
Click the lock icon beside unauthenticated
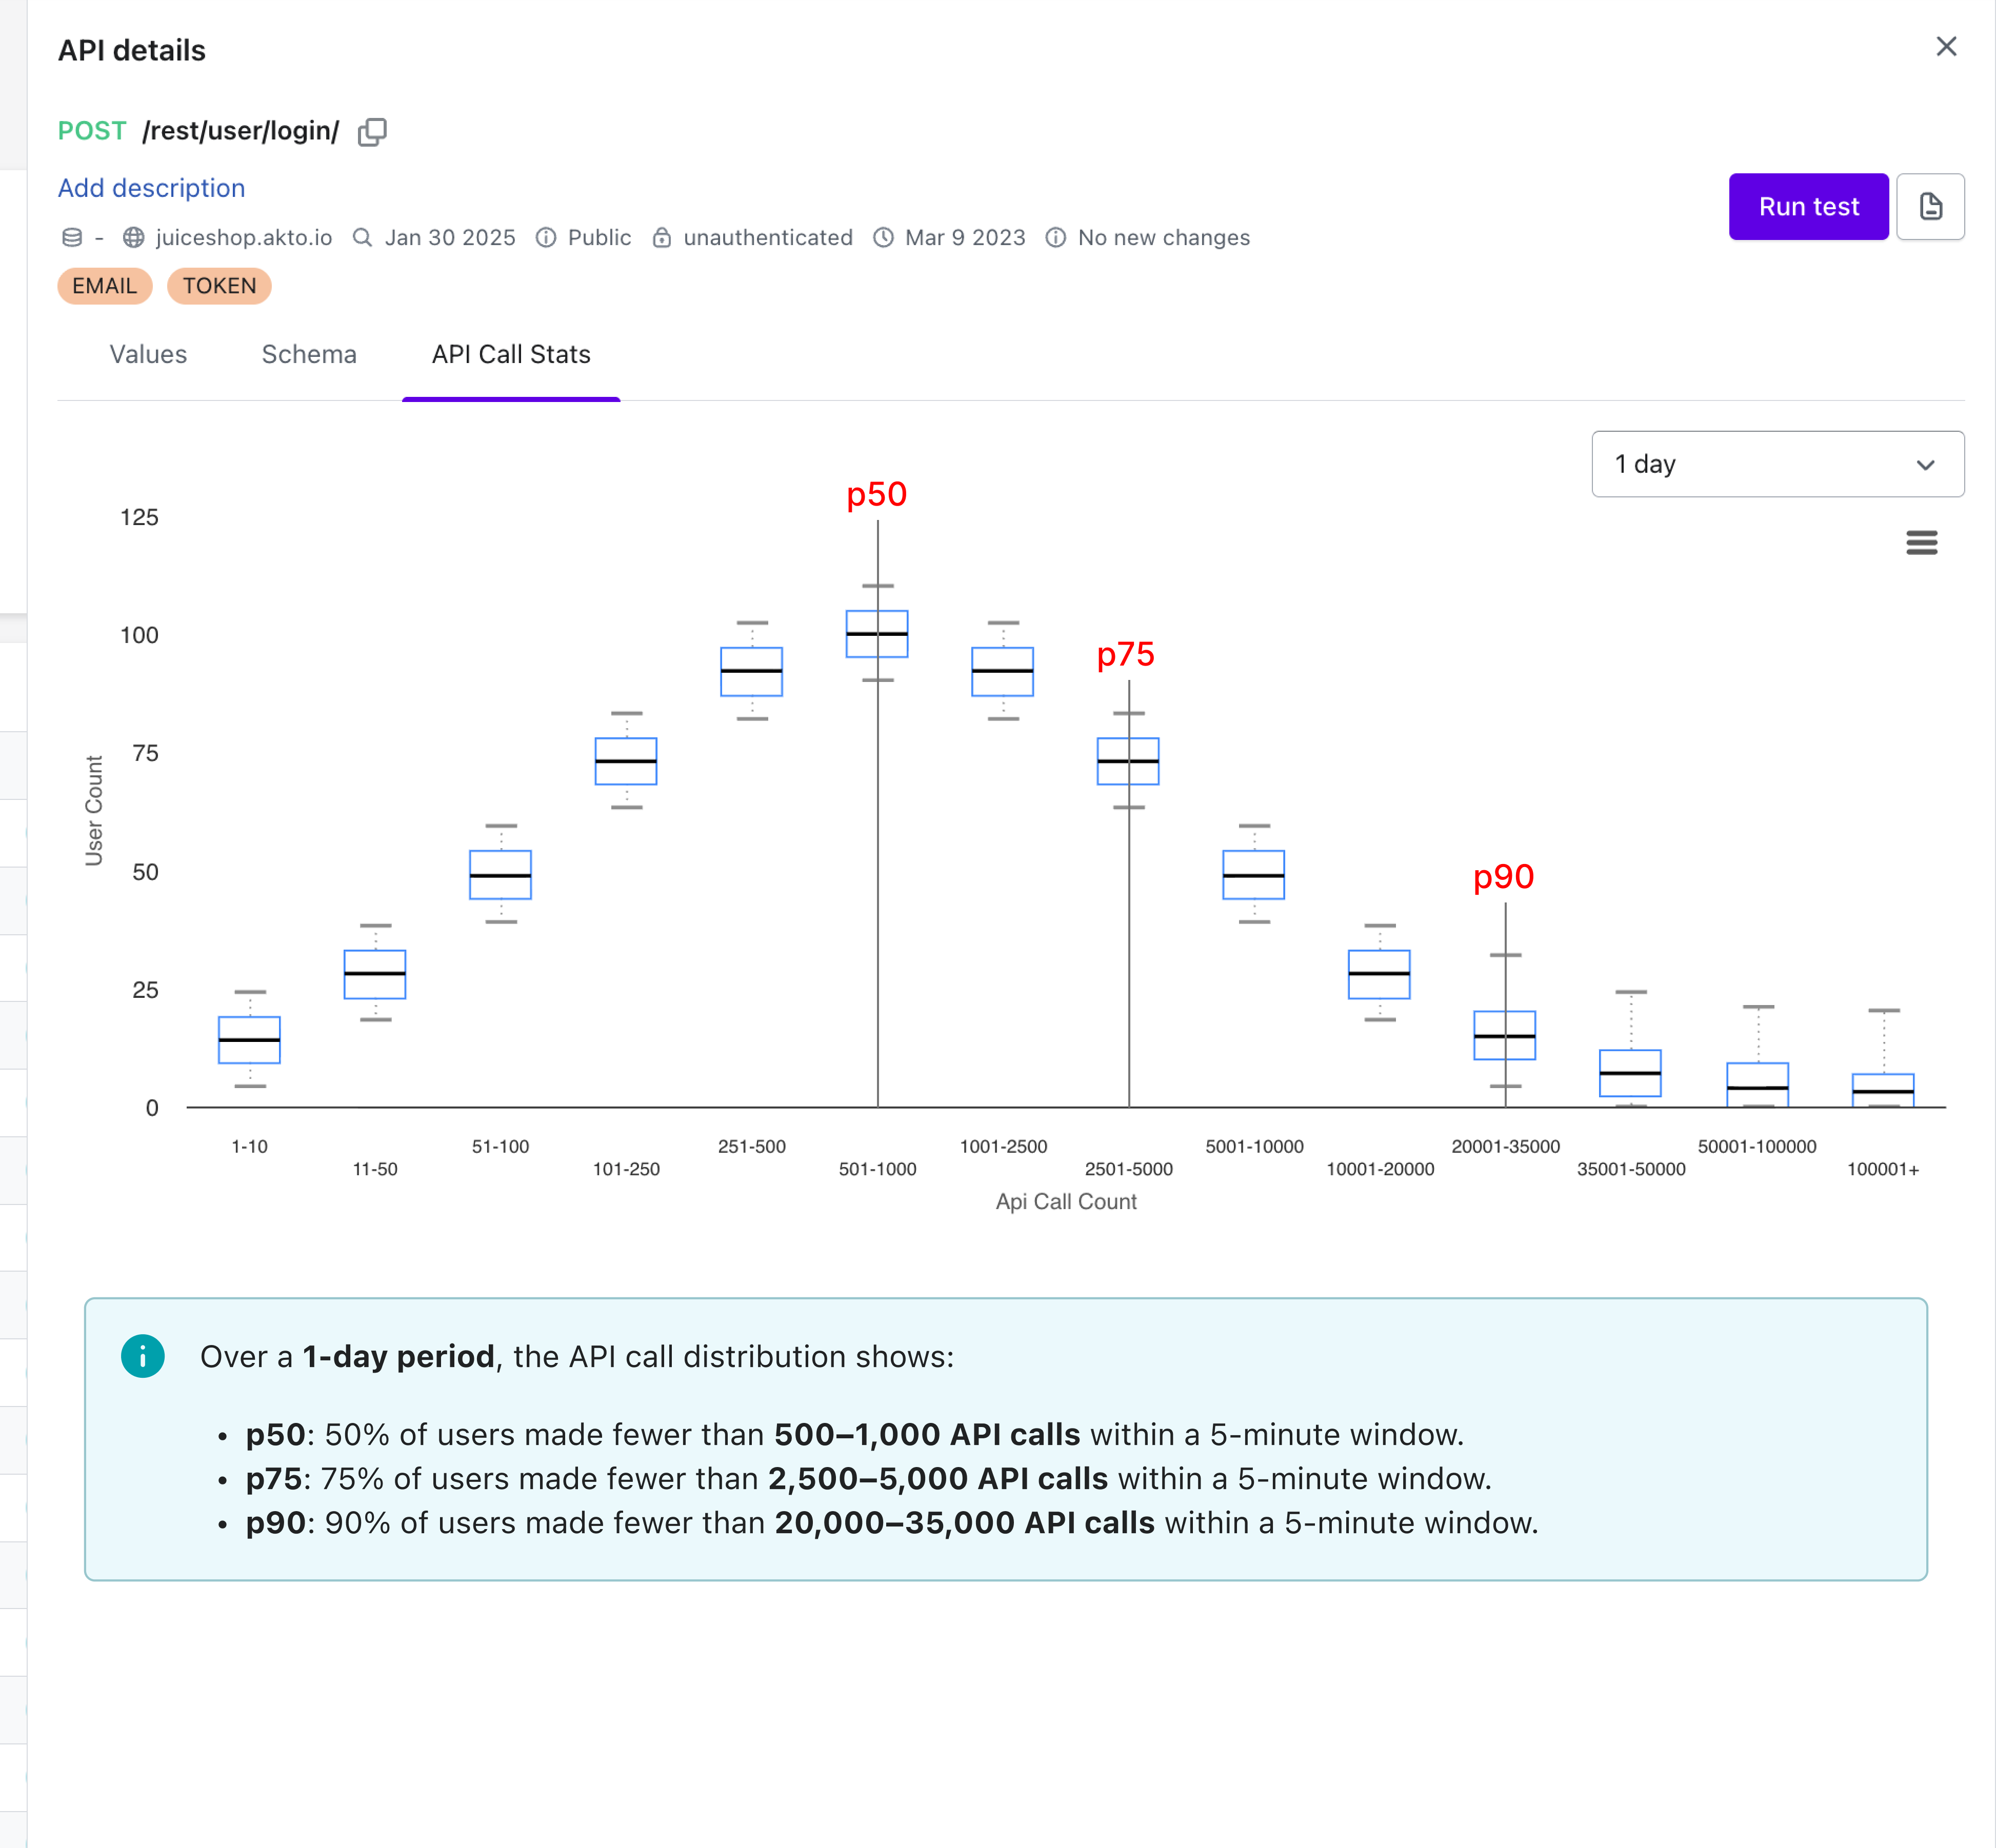(662, 238)
